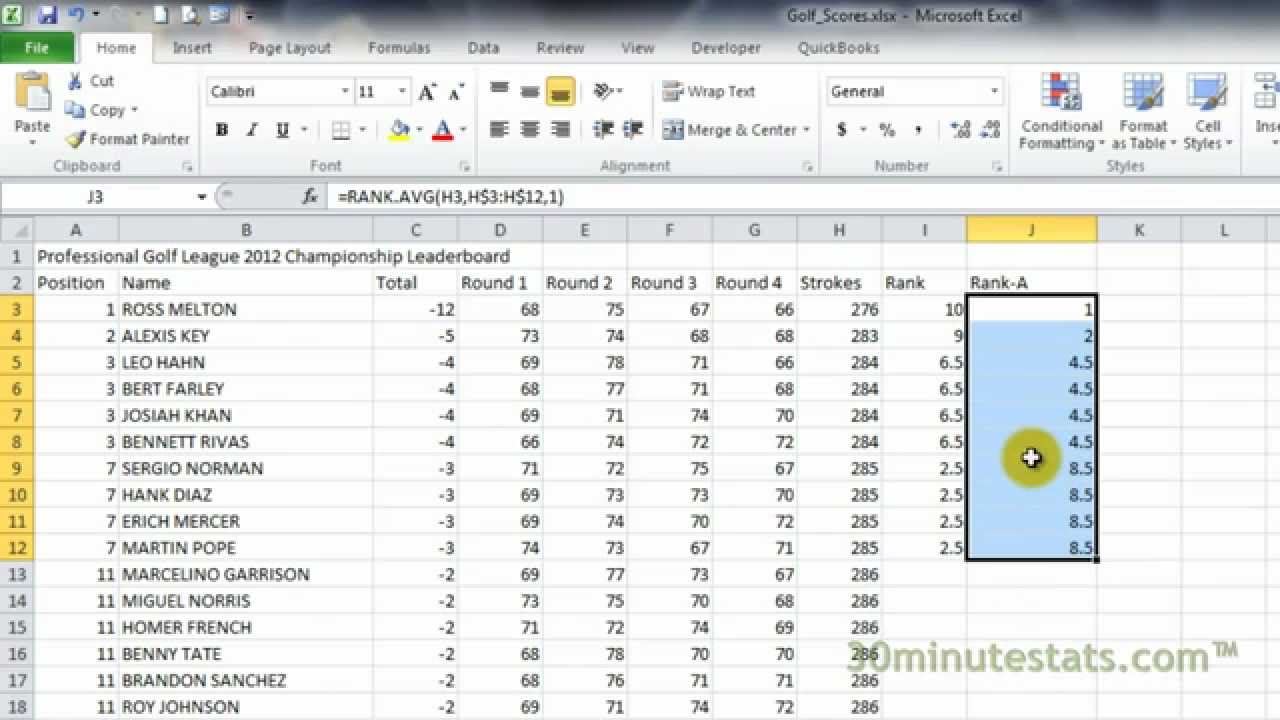The image size is (1280, 720).
Task: Apply Format Painter
Action: pyautogui.click(x=127, y=139)
